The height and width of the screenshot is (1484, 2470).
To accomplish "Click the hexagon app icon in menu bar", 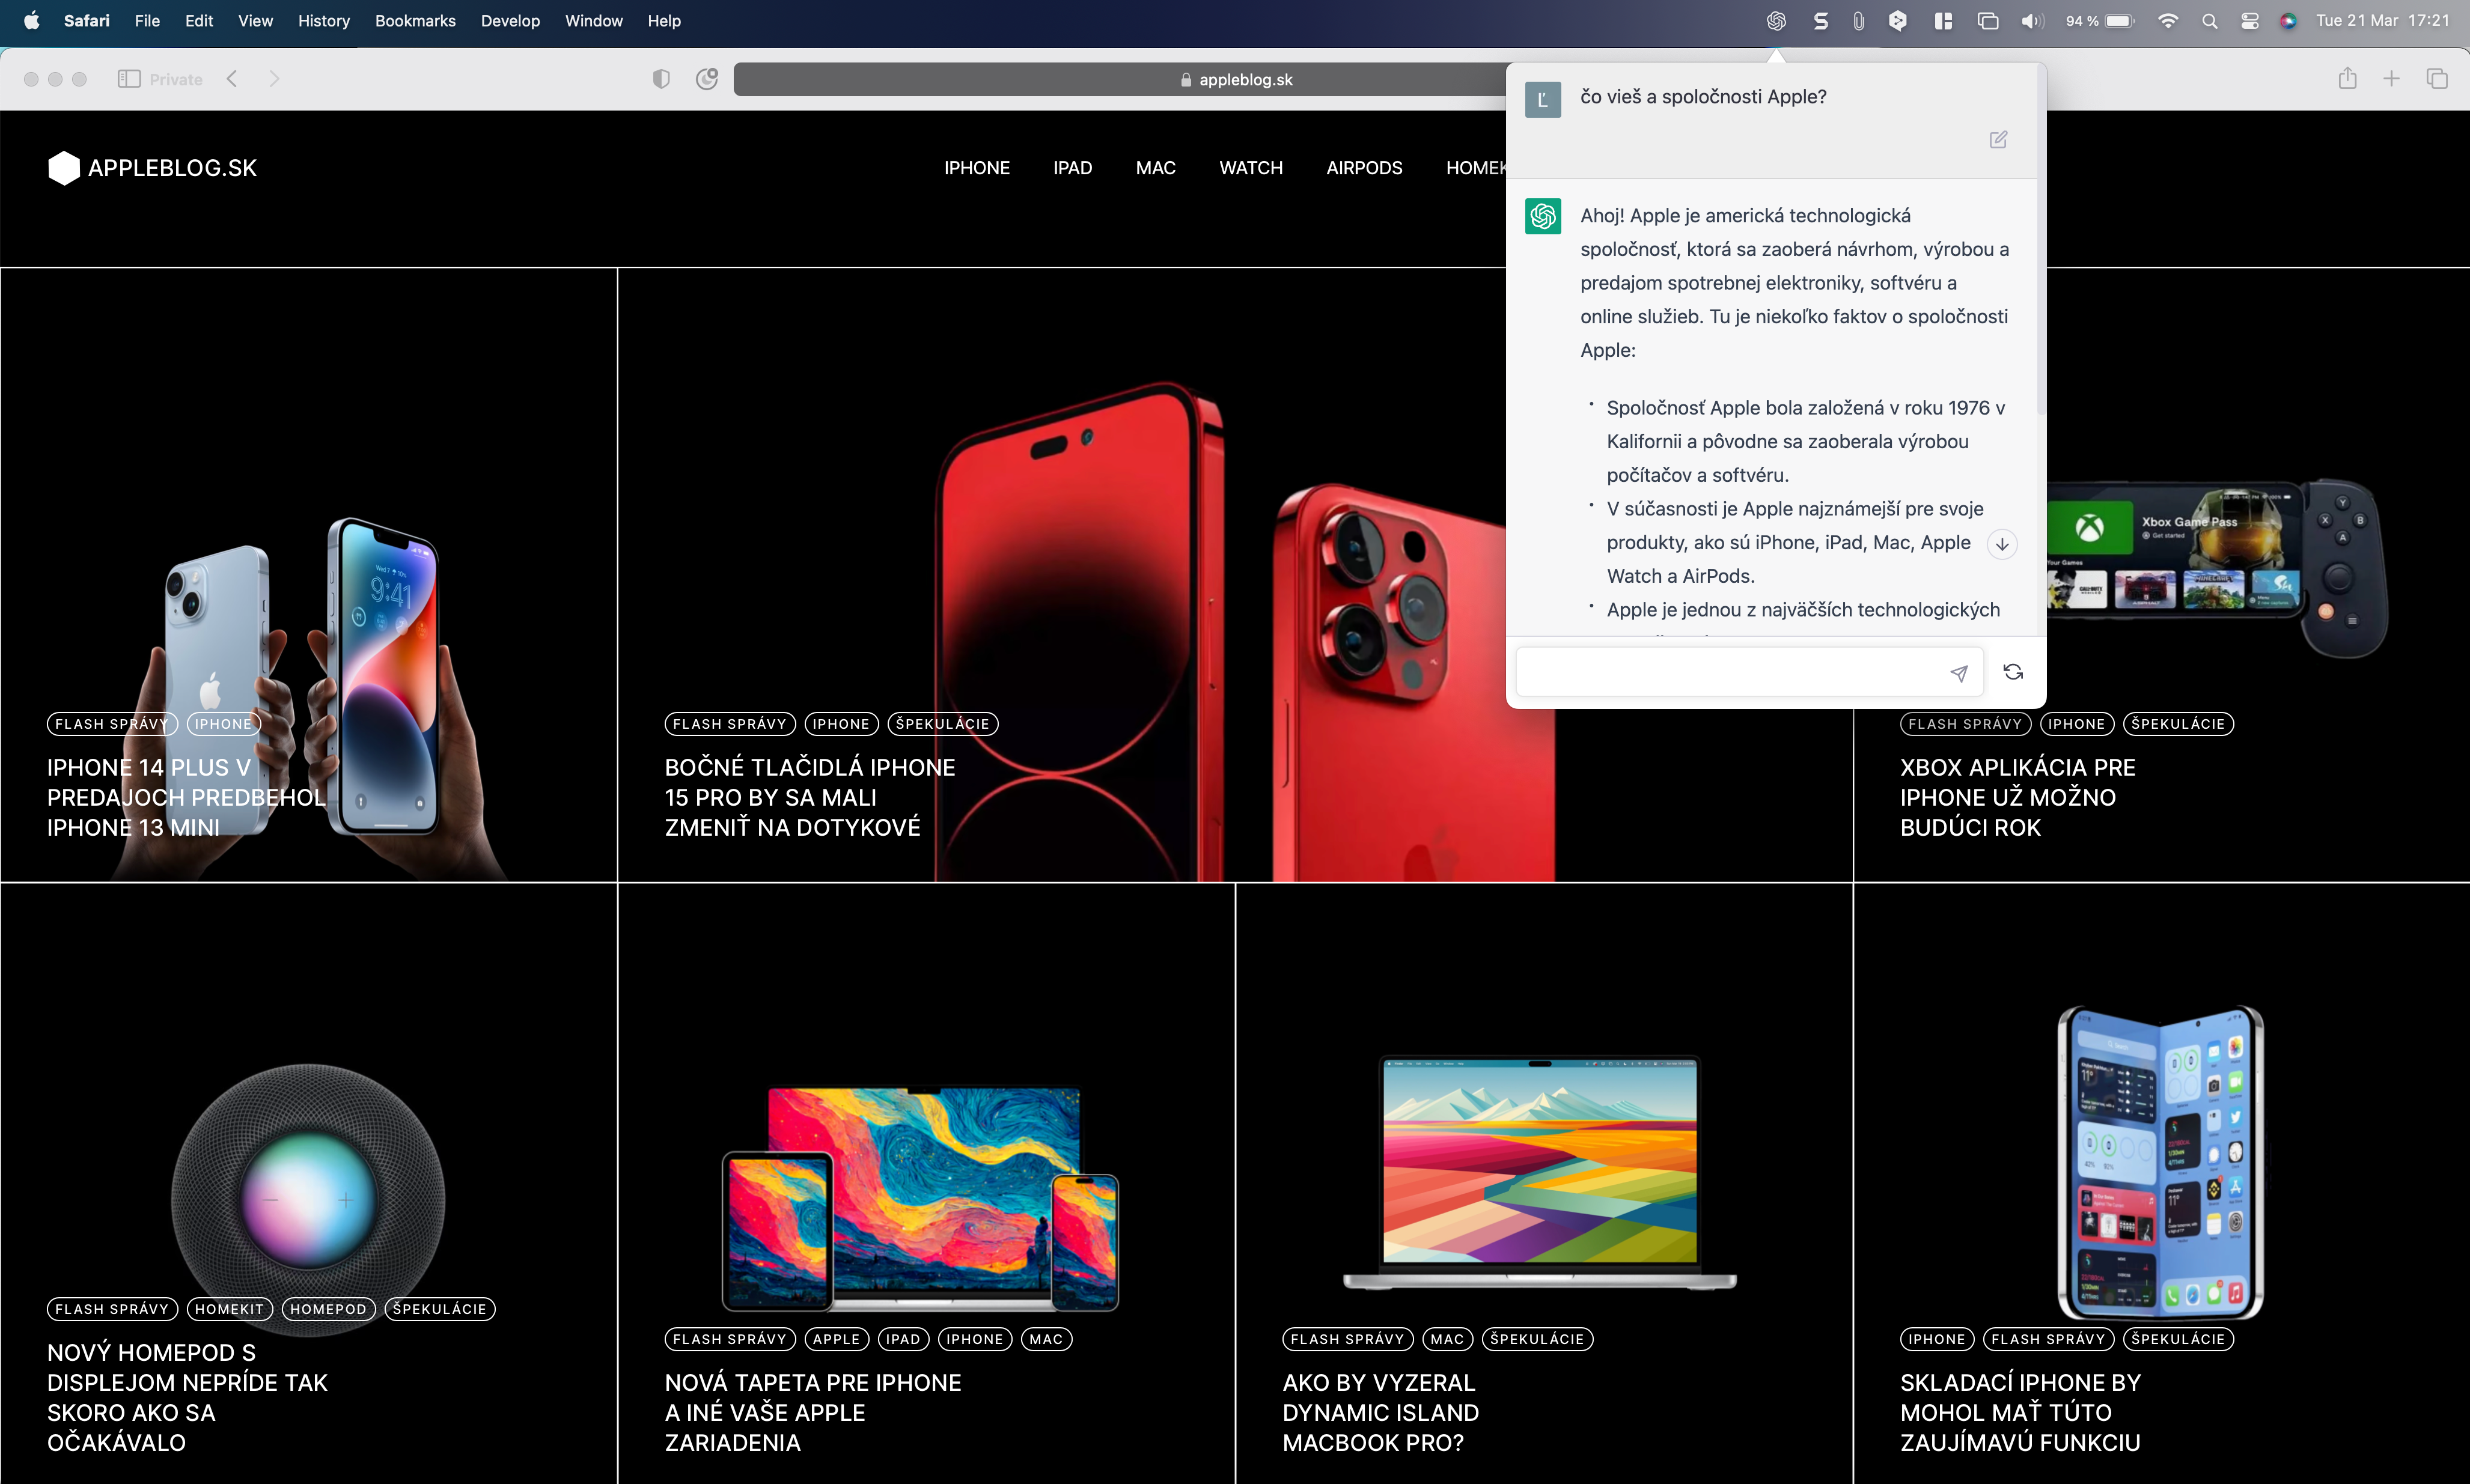I will 1897,21.
